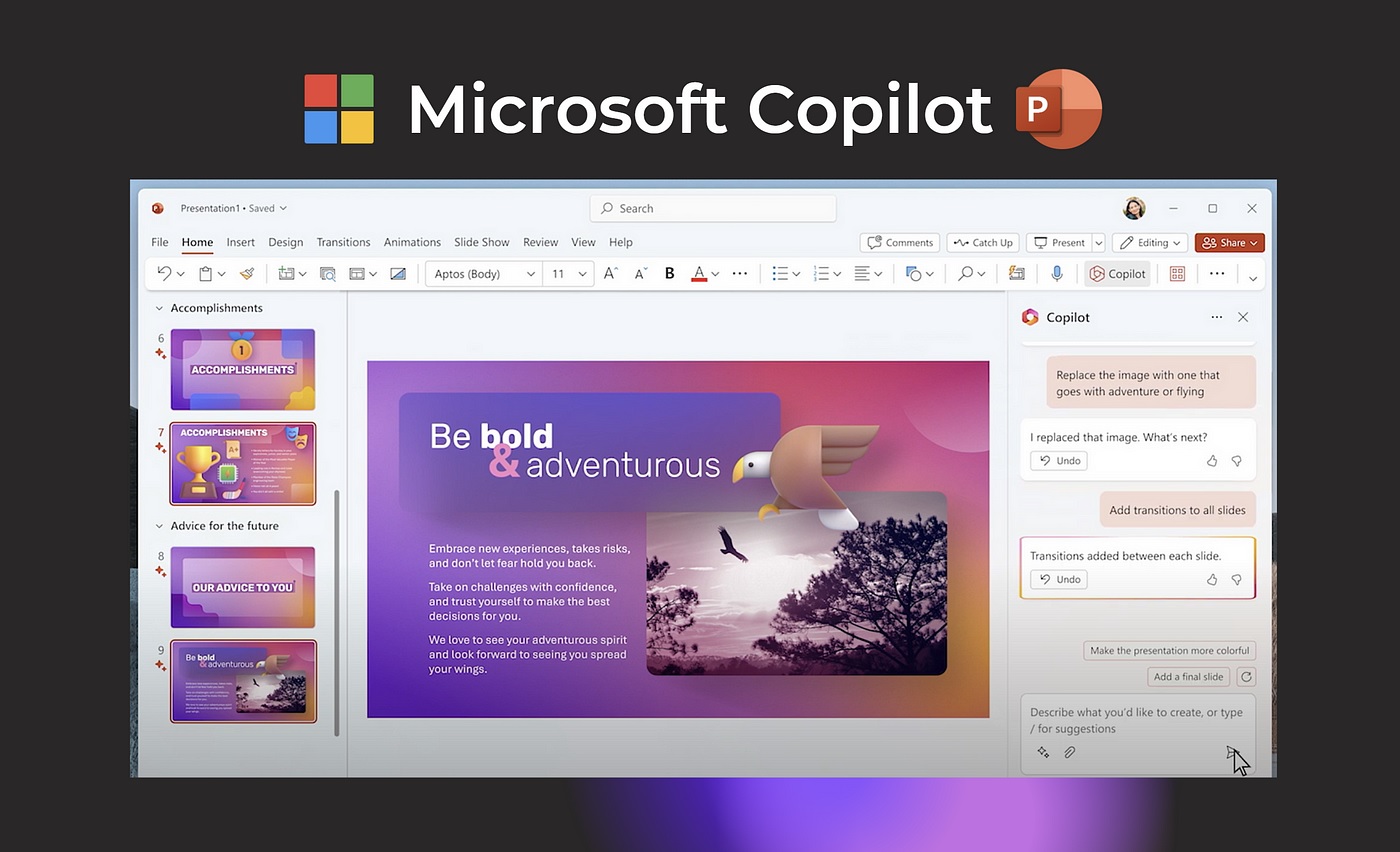This screenshot has height=852, width=1400.
Task: Click the New Slide icon
Action: click(x=286, y=273)
